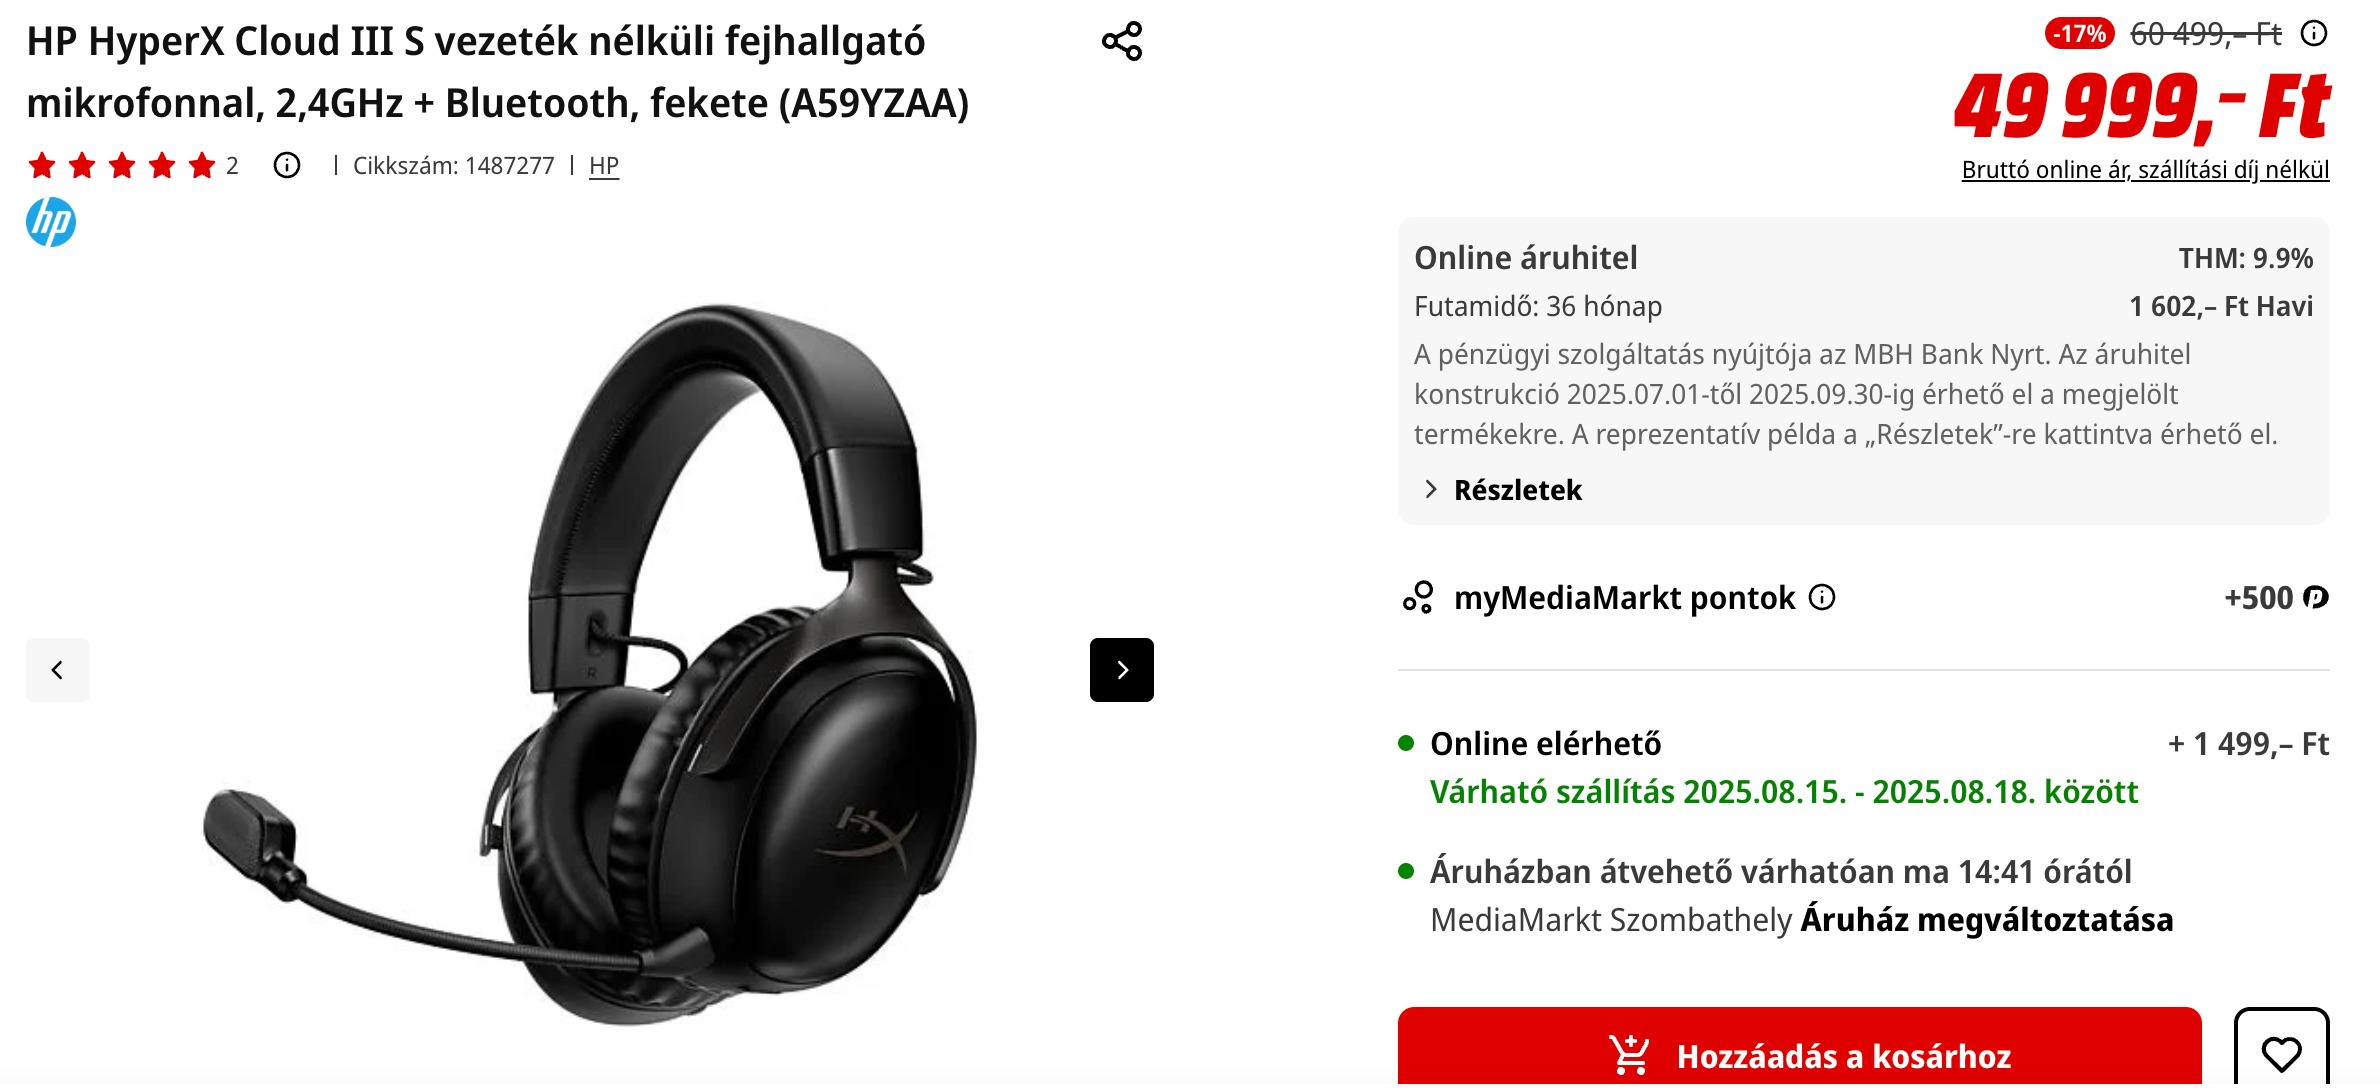Click the share icon beside product title
This screenshot has height=1092, width=2380.
click(1121, 41)
